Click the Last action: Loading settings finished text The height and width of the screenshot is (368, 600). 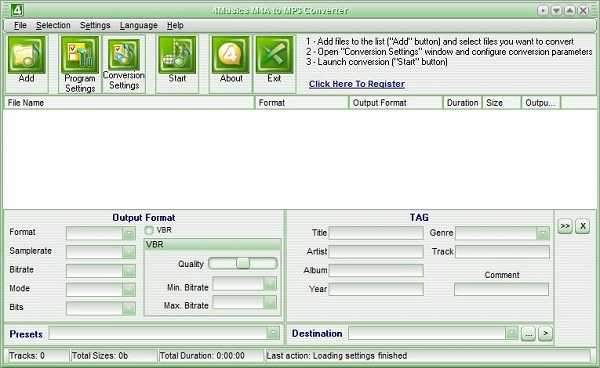[x=337, y=356]
